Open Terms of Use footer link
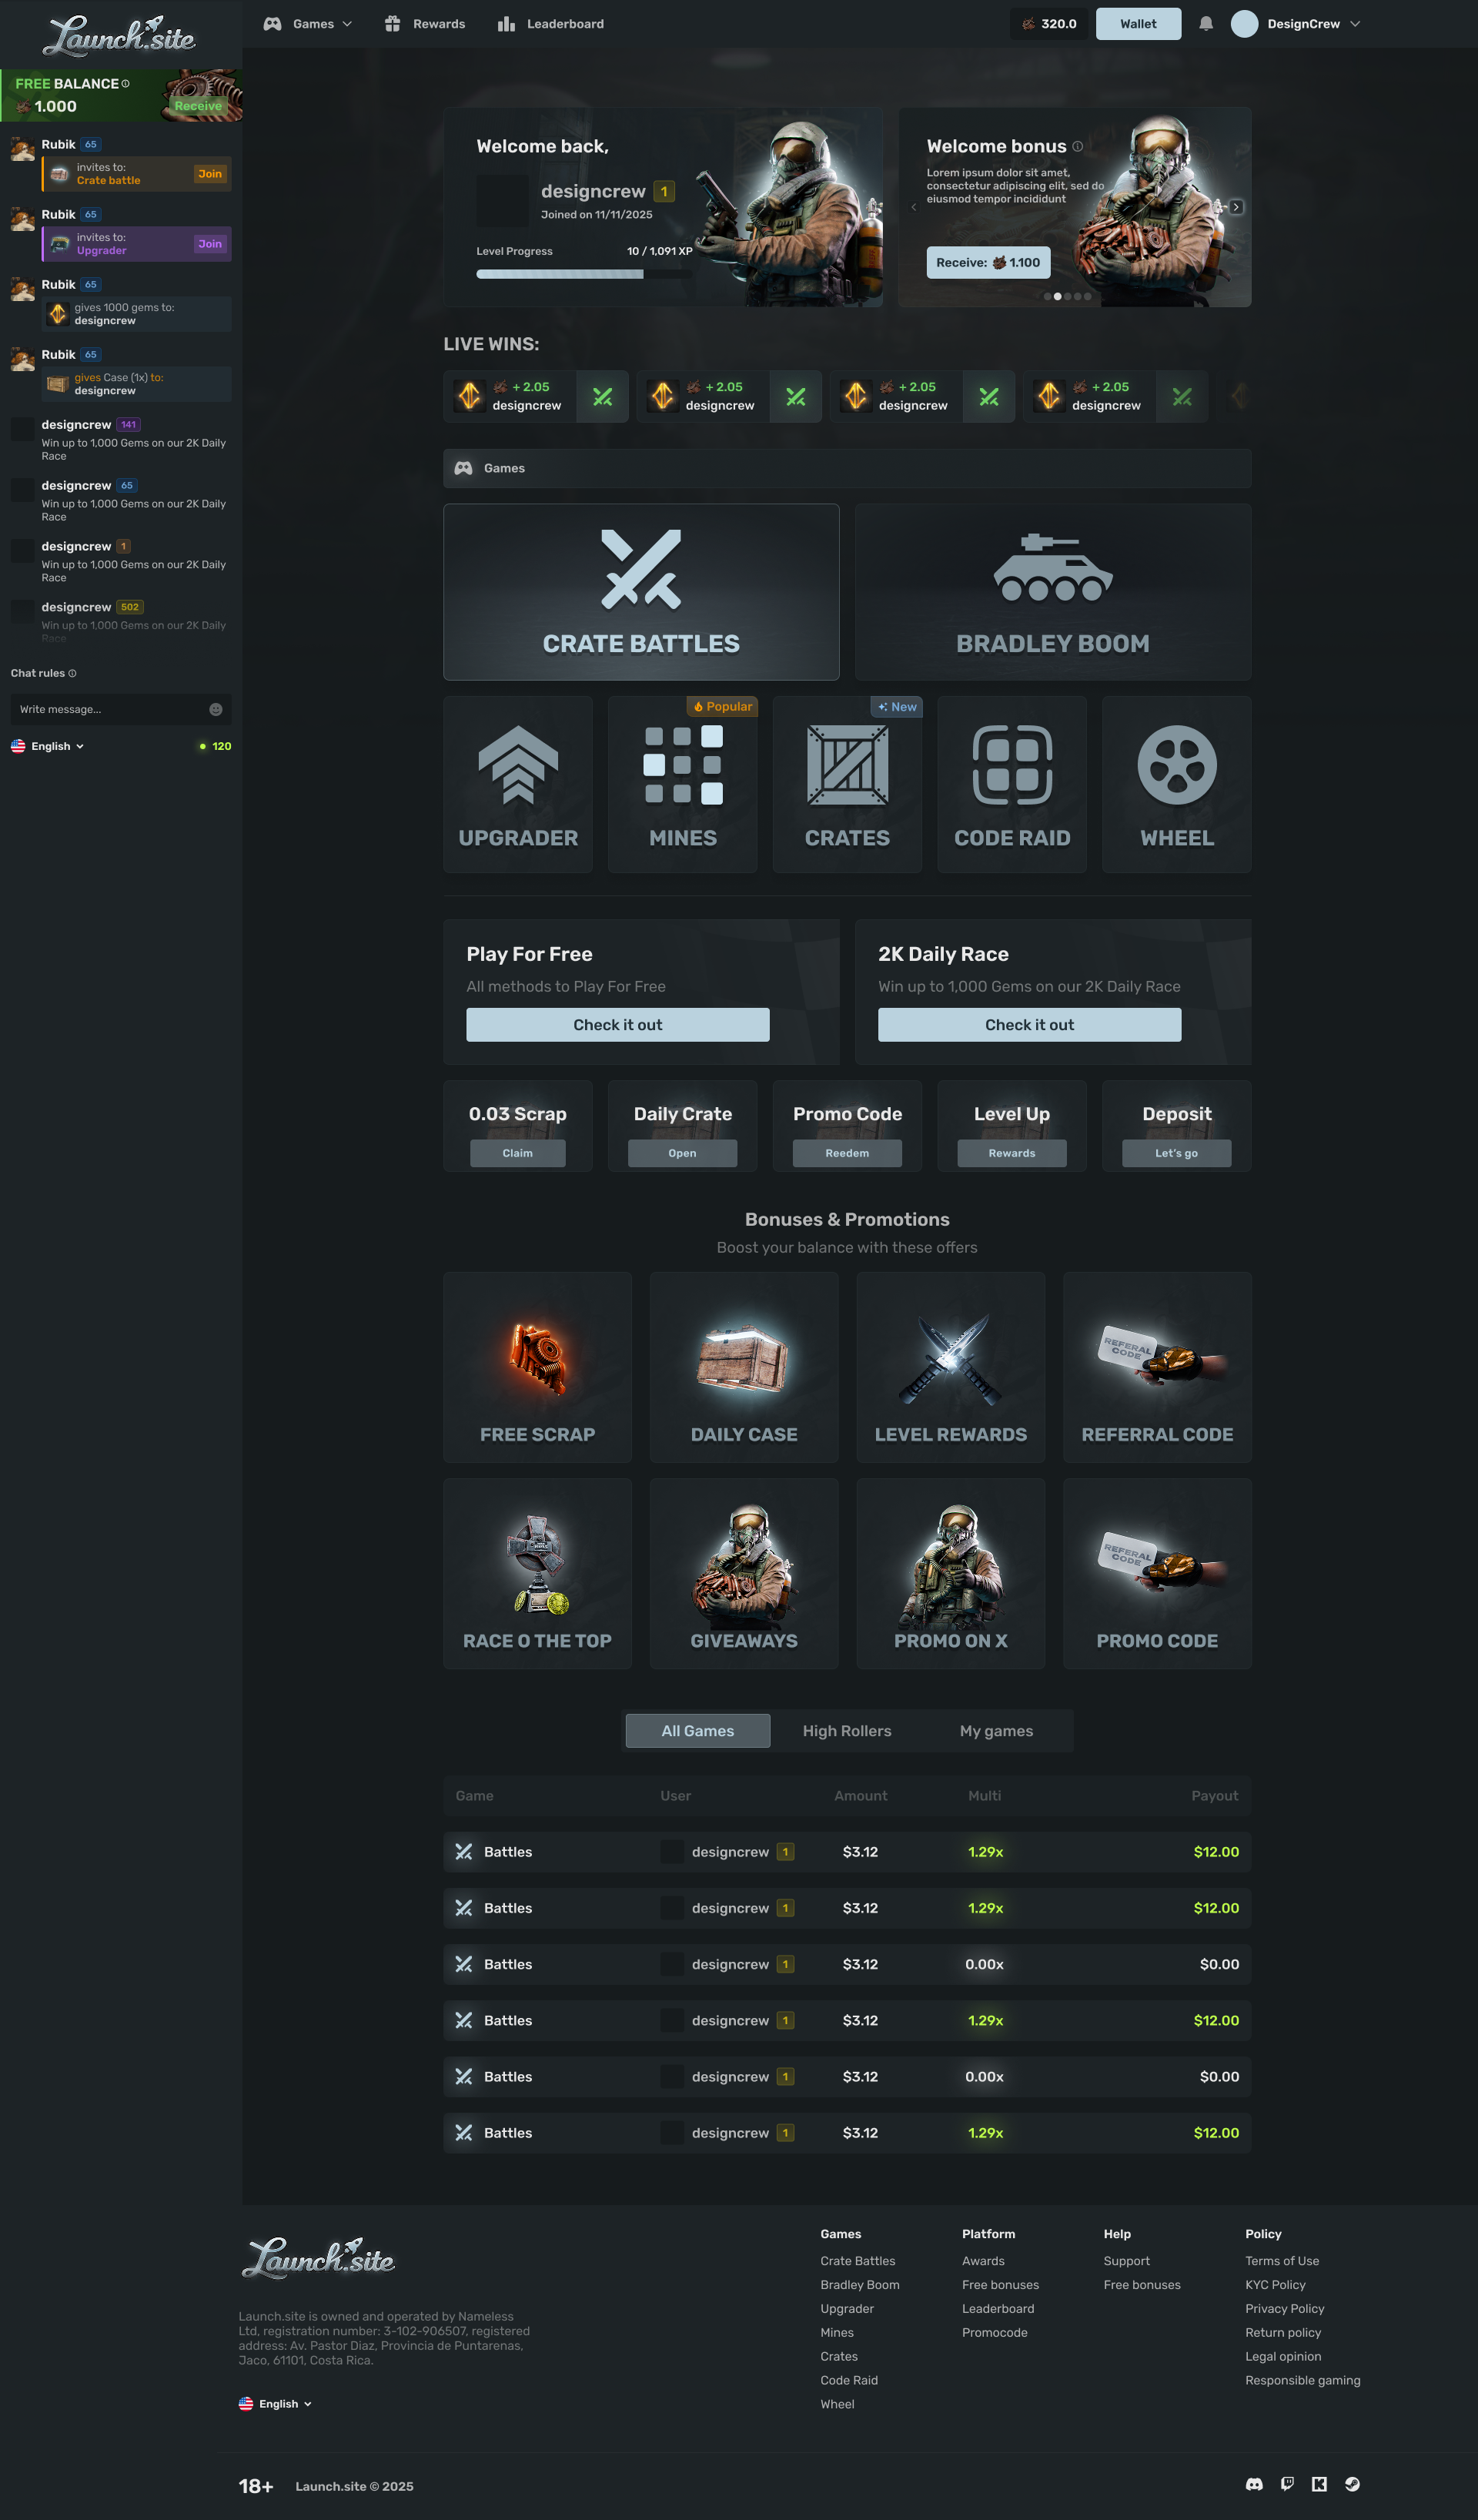The image size is (1478, 2520). (1282, 2262)
